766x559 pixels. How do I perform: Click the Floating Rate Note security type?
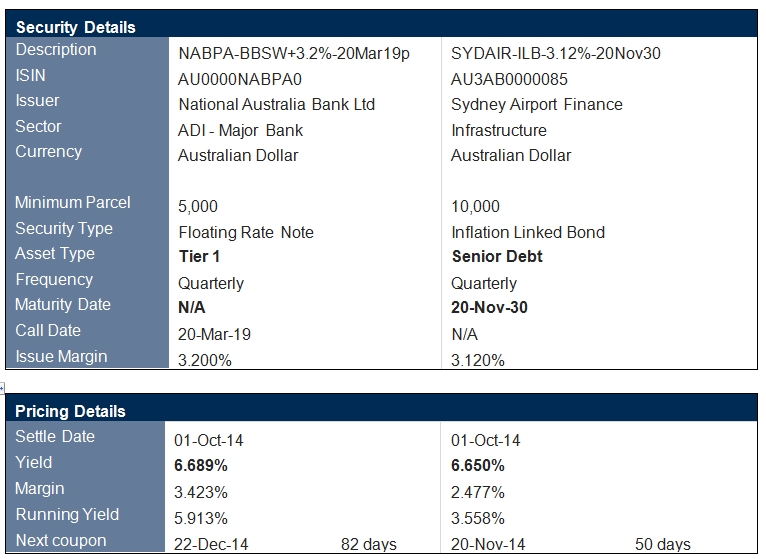pyautogui.click(x=246, y=233)
